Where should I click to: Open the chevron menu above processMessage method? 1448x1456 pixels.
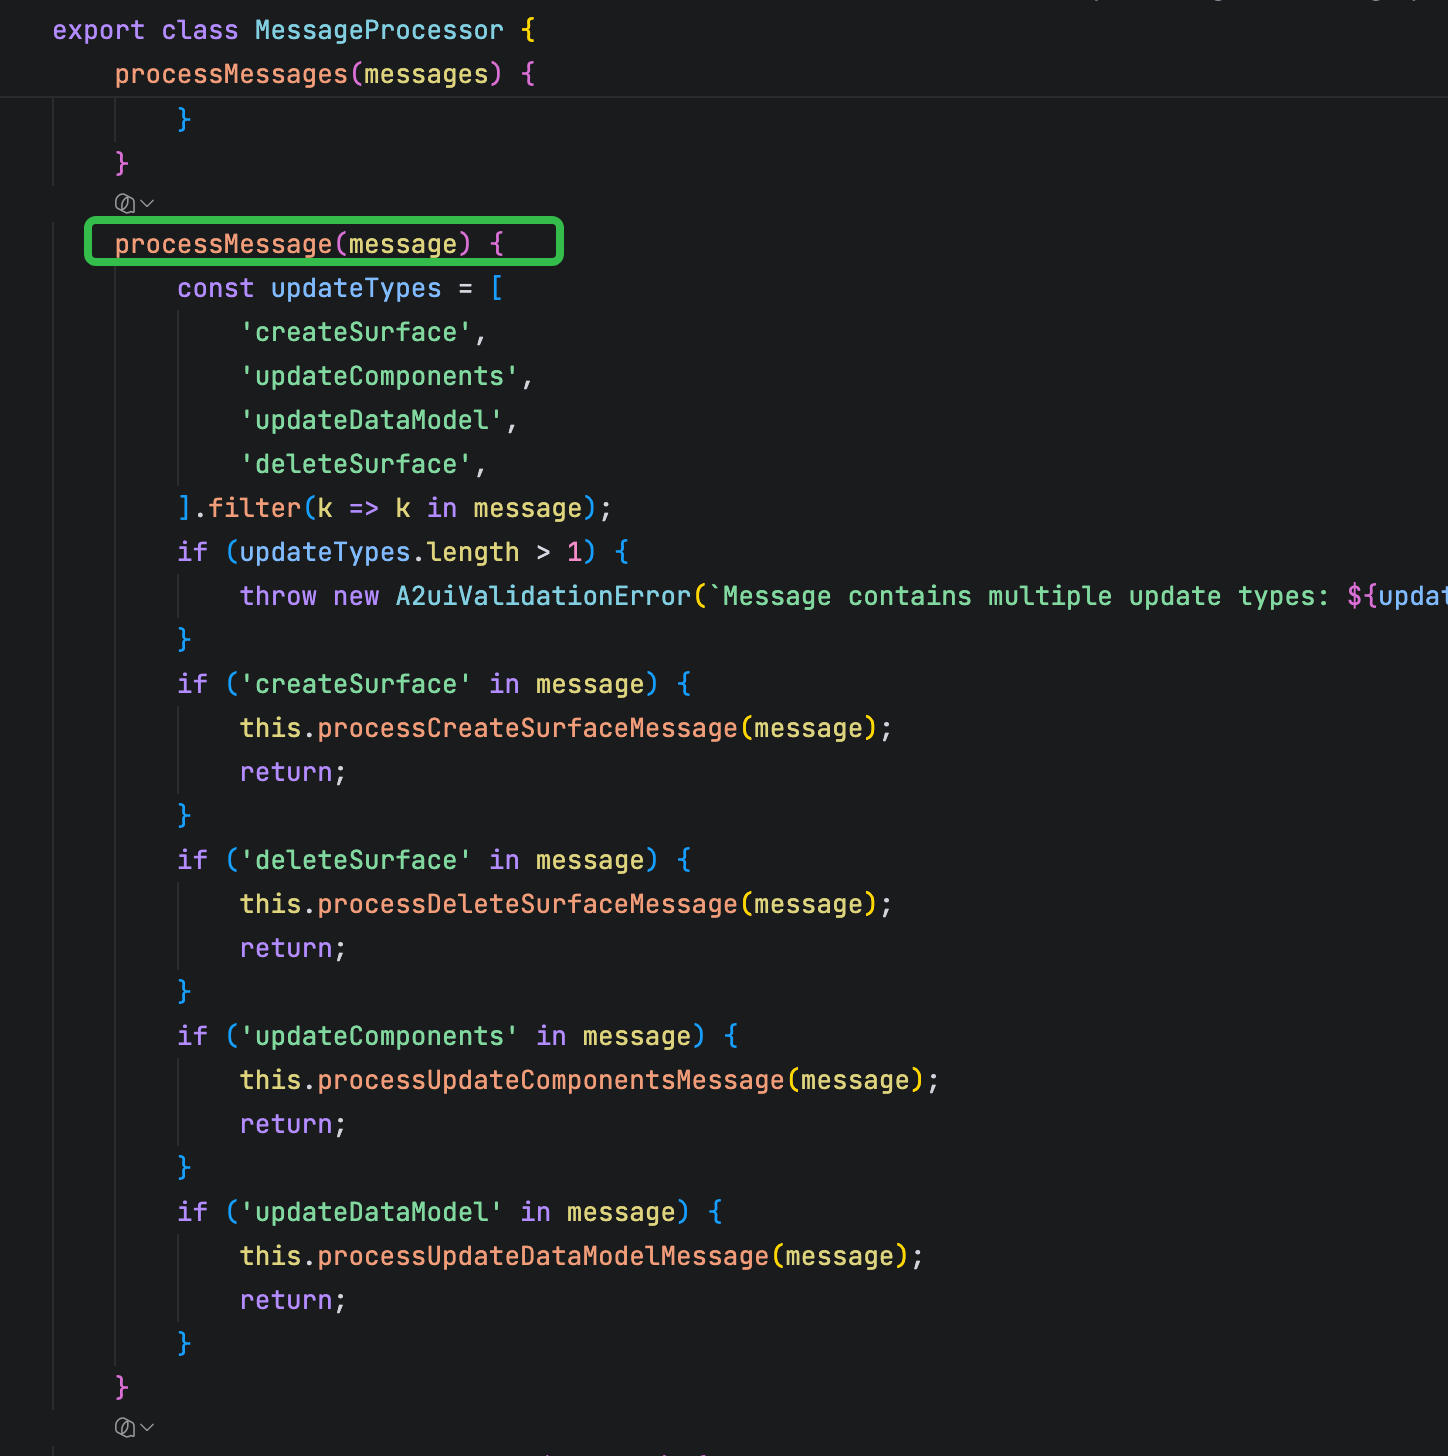tap(148, 203)
